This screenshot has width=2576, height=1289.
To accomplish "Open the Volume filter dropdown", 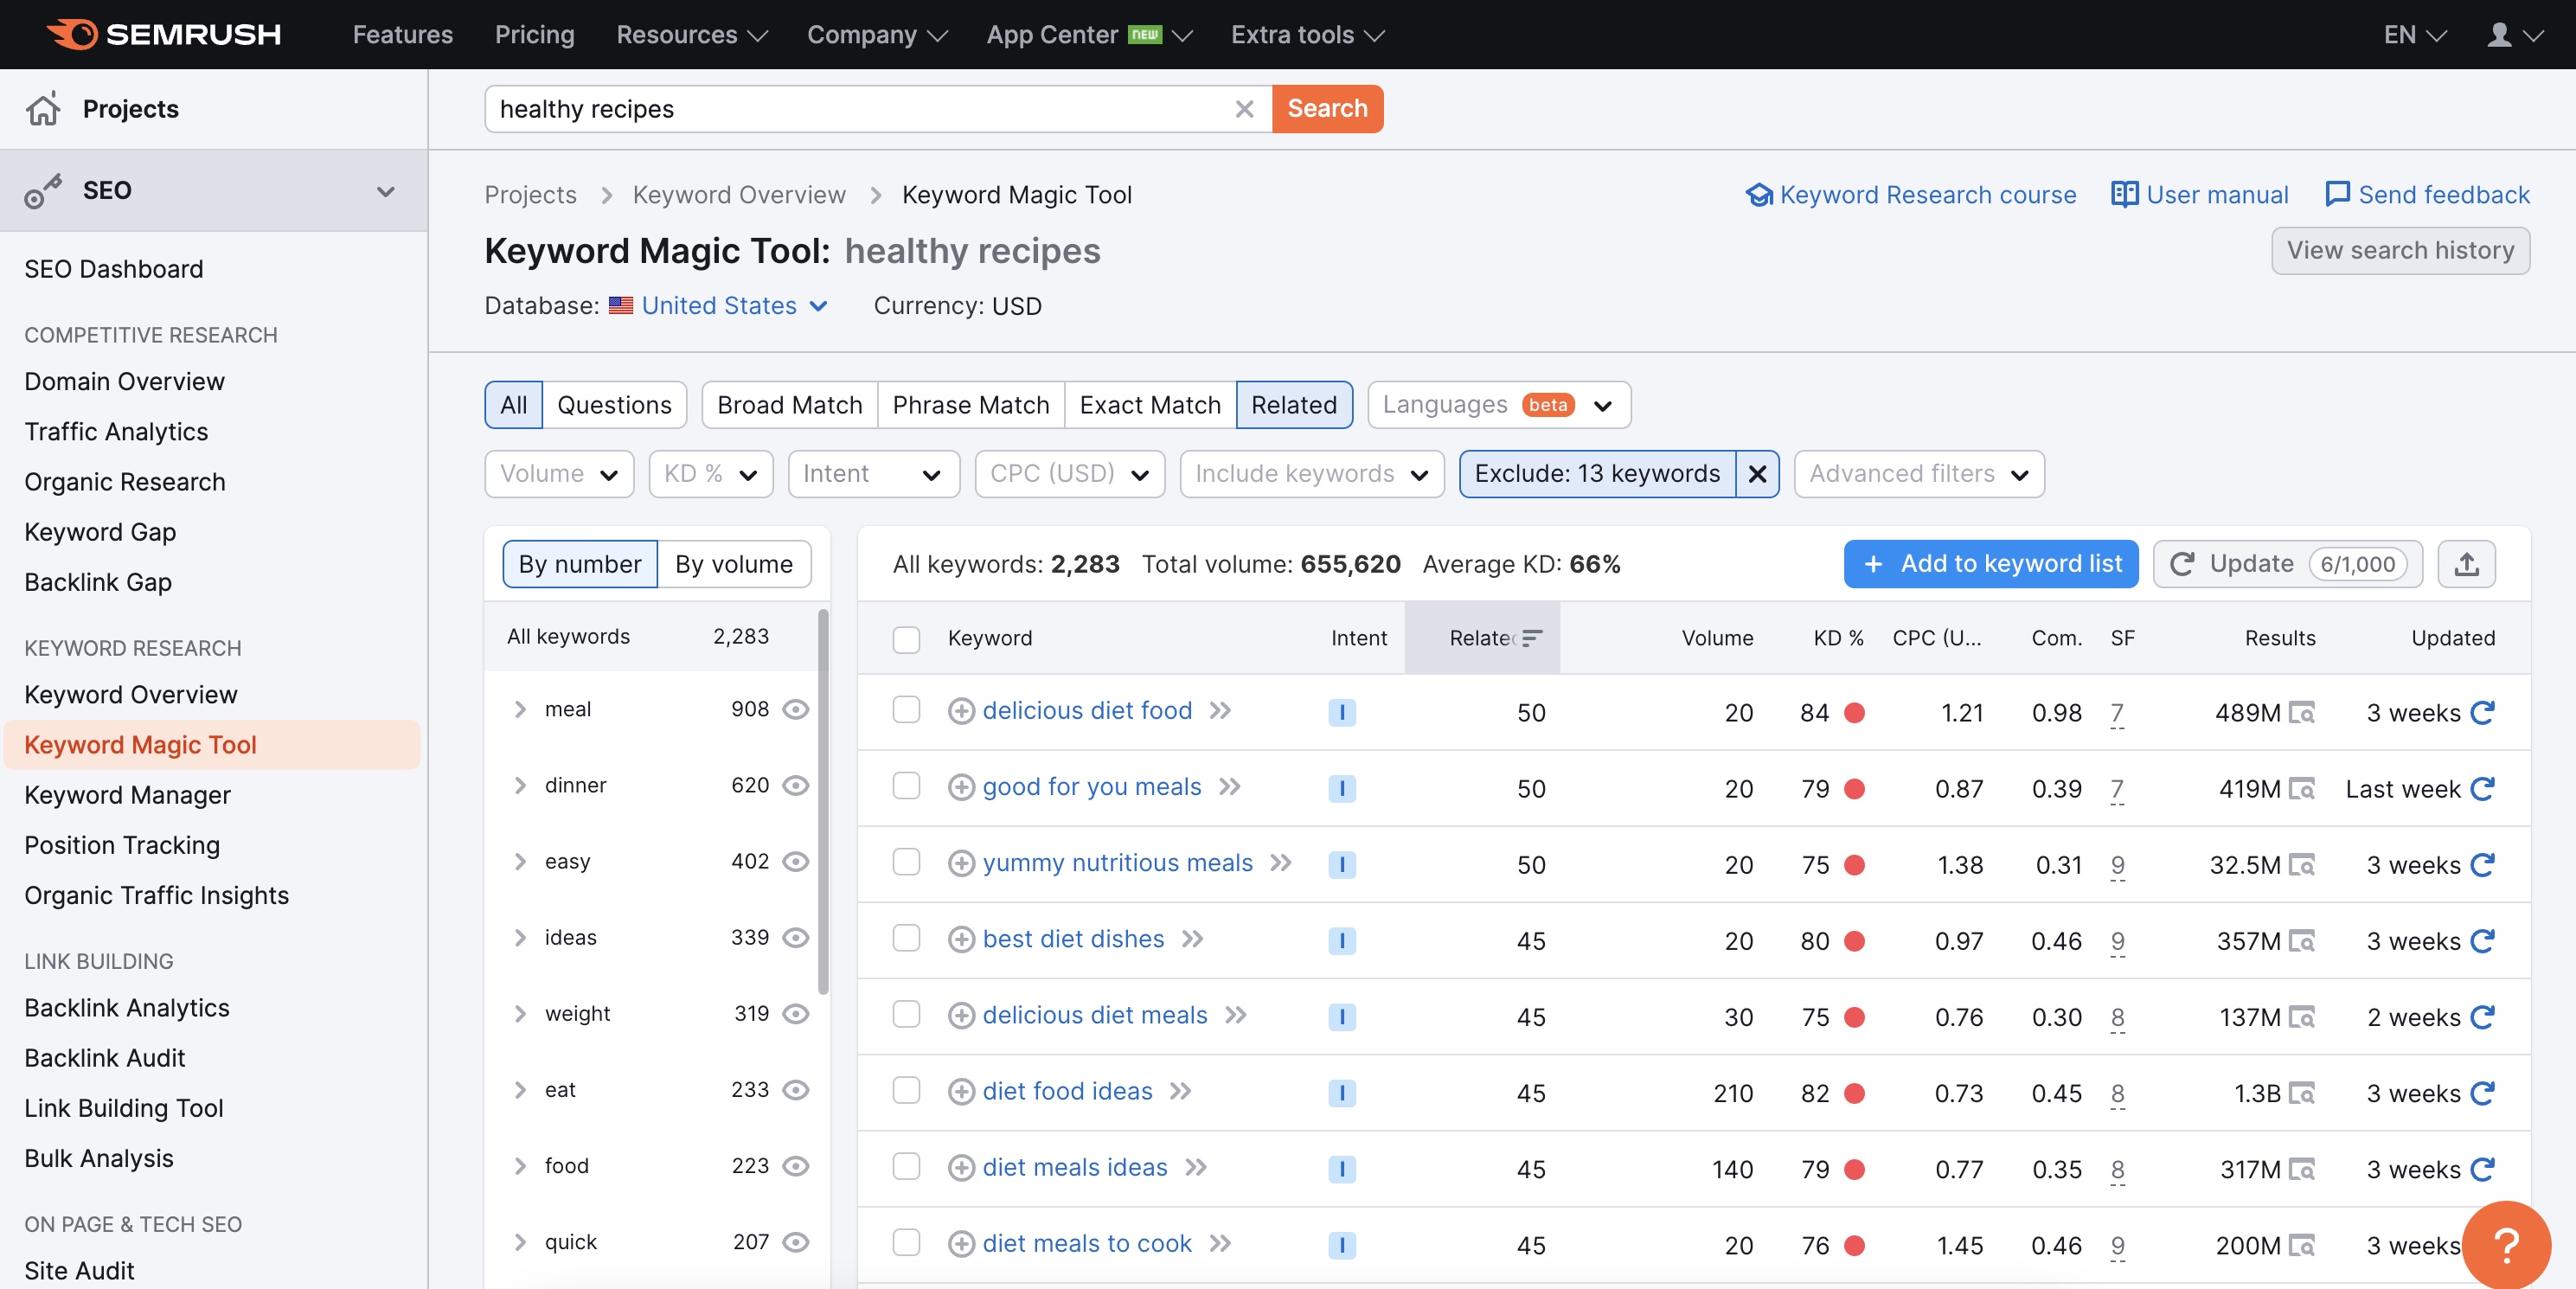I will pyautogui.click(x=559, y=474).
